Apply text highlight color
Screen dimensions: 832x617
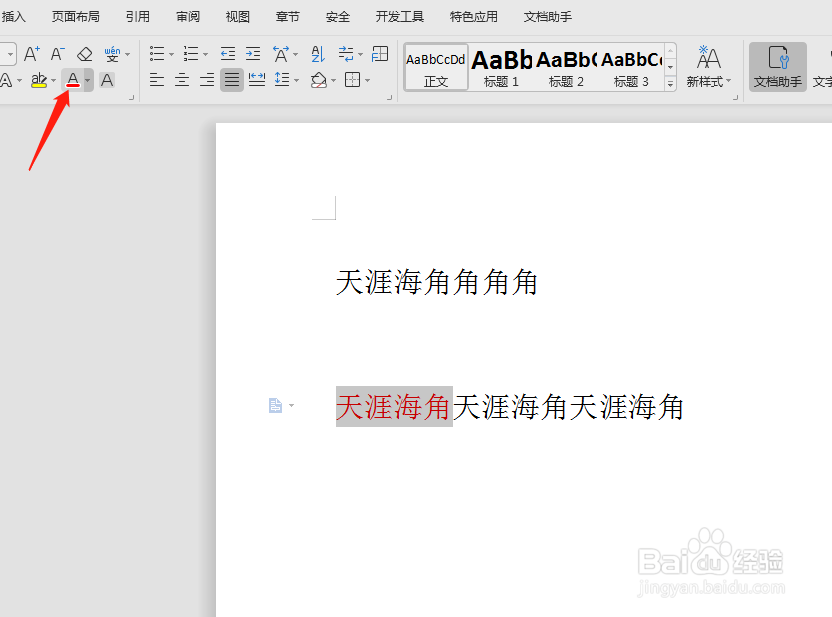point(41,79)
